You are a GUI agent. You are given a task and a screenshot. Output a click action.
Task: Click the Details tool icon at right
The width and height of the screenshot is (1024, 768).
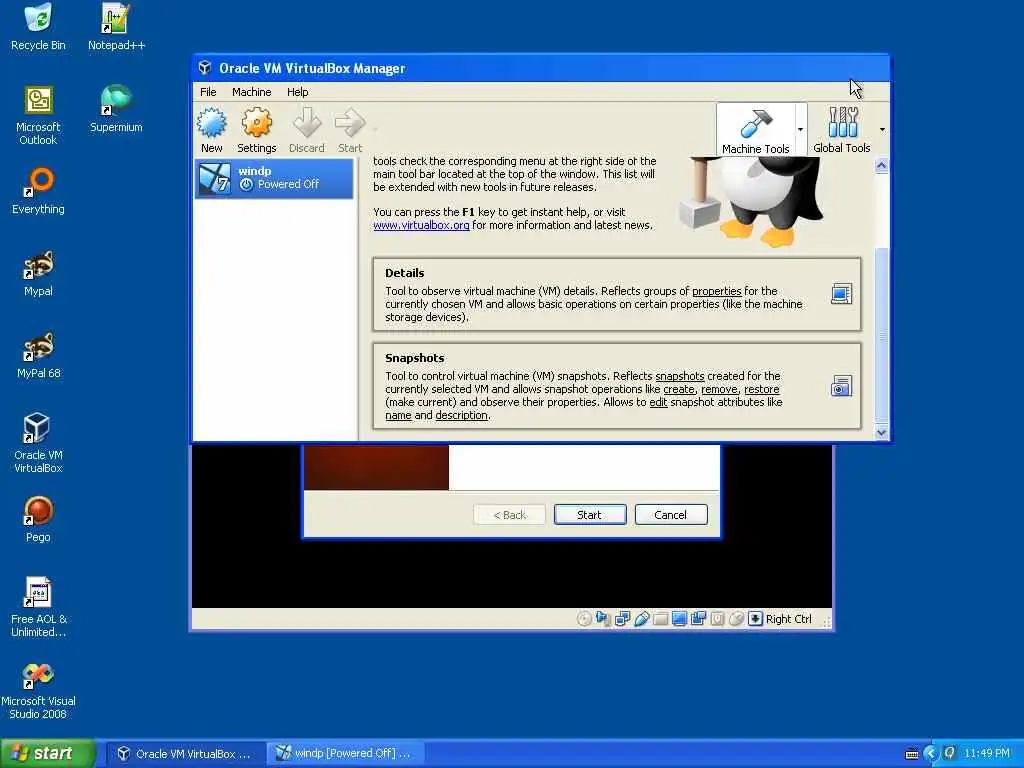pyautogui.click(x=841, y=294)
